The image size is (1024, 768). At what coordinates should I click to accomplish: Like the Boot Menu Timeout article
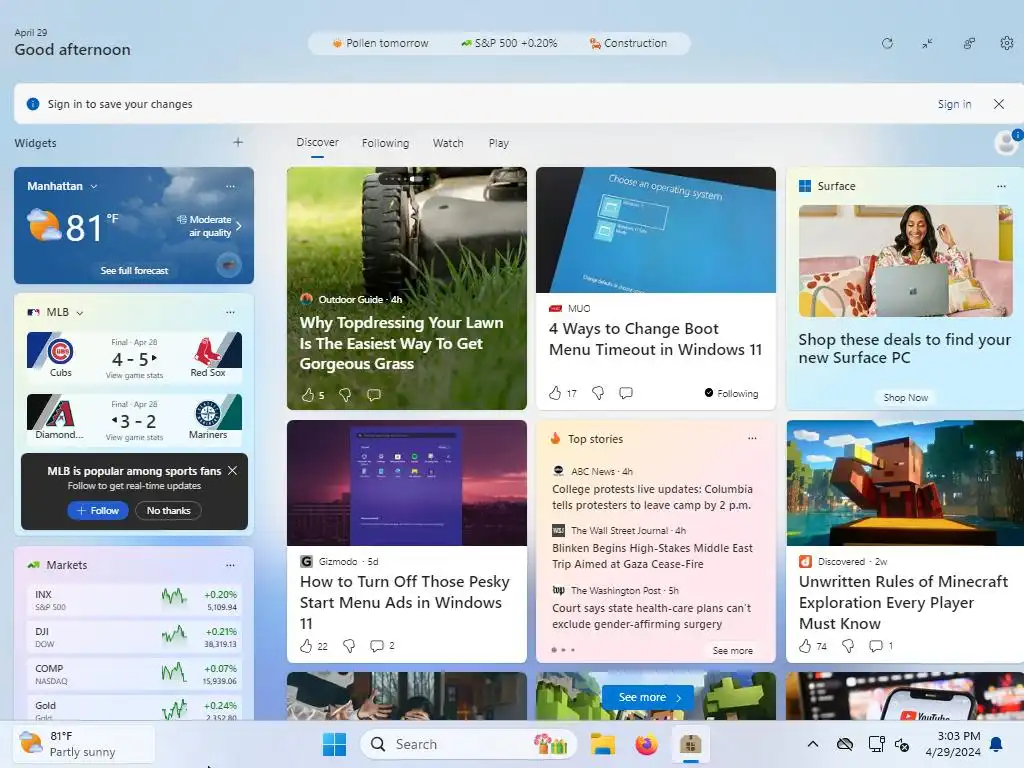point(555,392)
